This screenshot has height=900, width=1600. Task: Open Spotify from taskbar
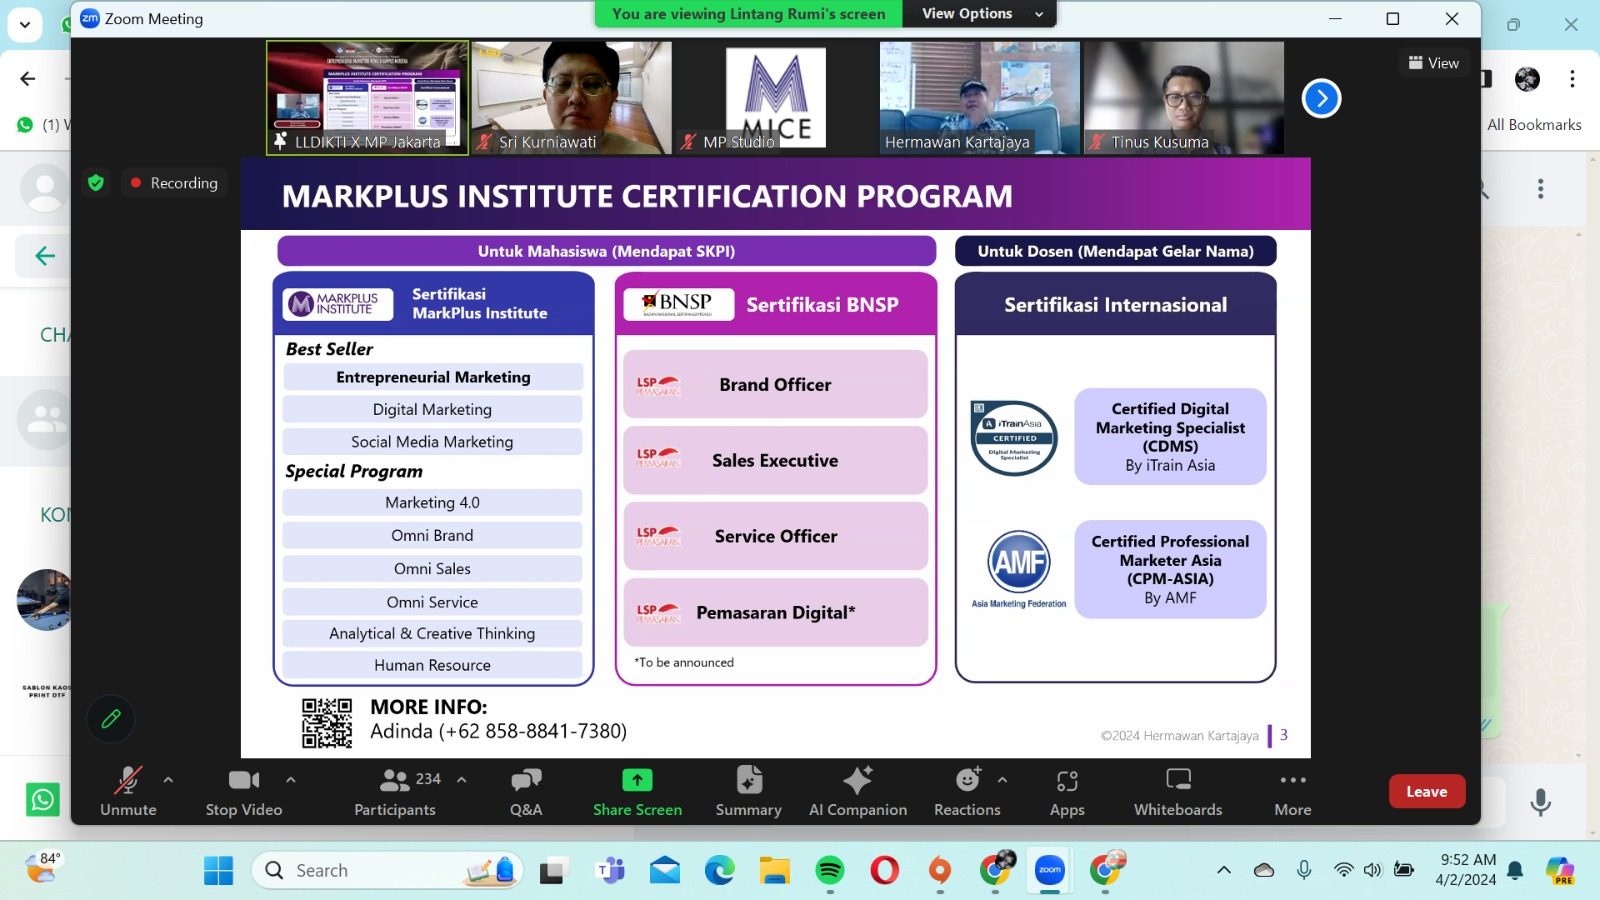tap(830, 871)
